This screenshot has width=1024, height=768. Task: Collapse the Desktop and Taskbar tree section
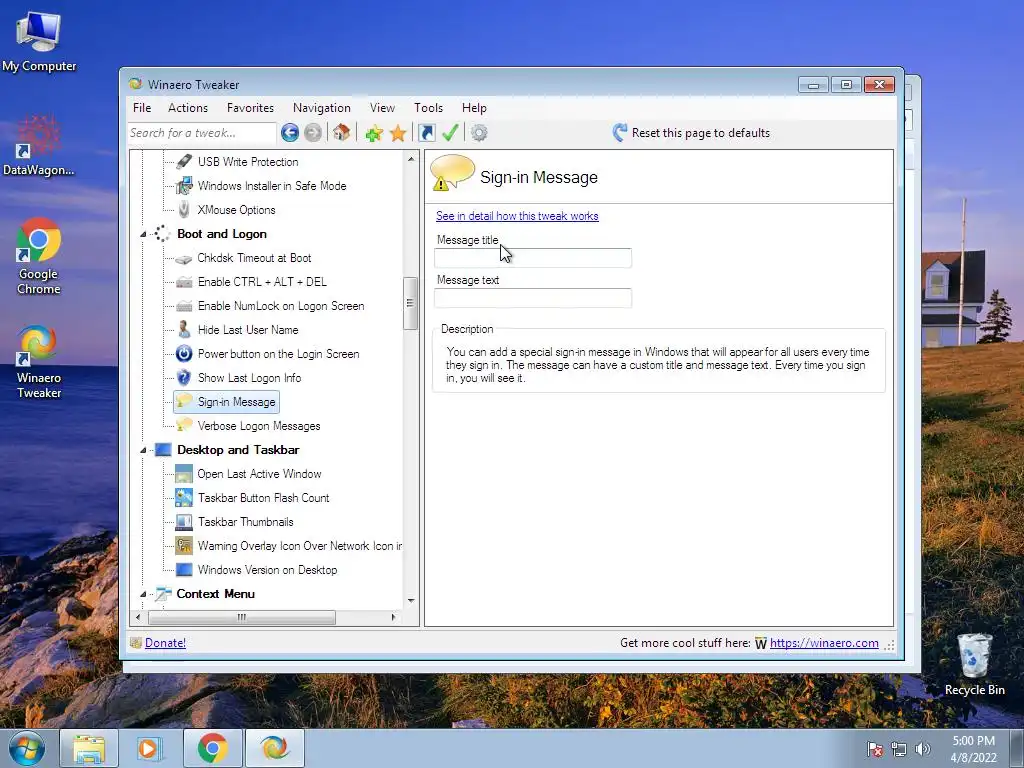pyautogui.click(x=143, y=451)
